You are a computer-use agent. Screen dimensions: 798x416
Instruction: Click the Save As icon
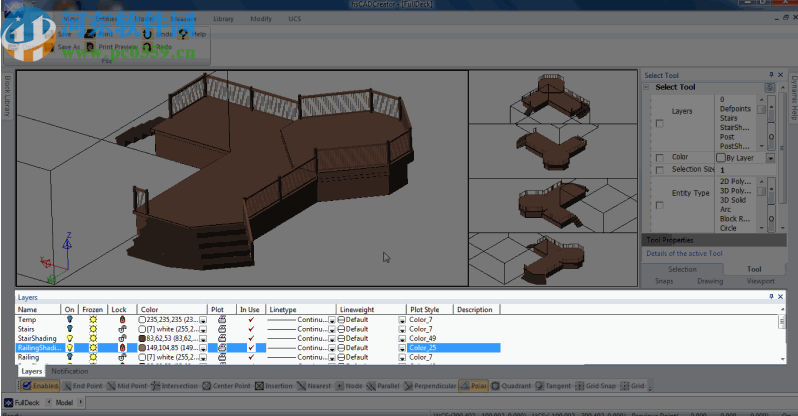pyautogui.click(x=48, y=46)
